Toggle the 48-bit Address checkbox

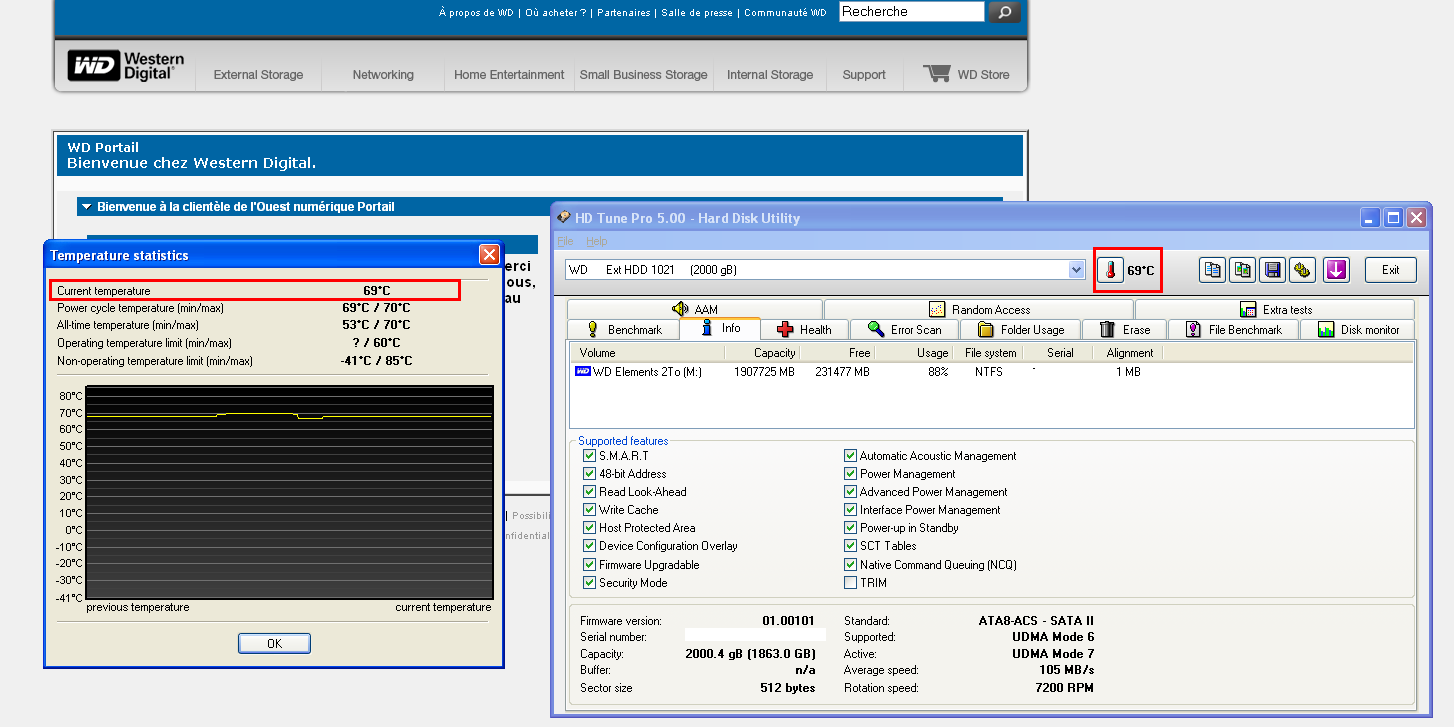[589, 474]
